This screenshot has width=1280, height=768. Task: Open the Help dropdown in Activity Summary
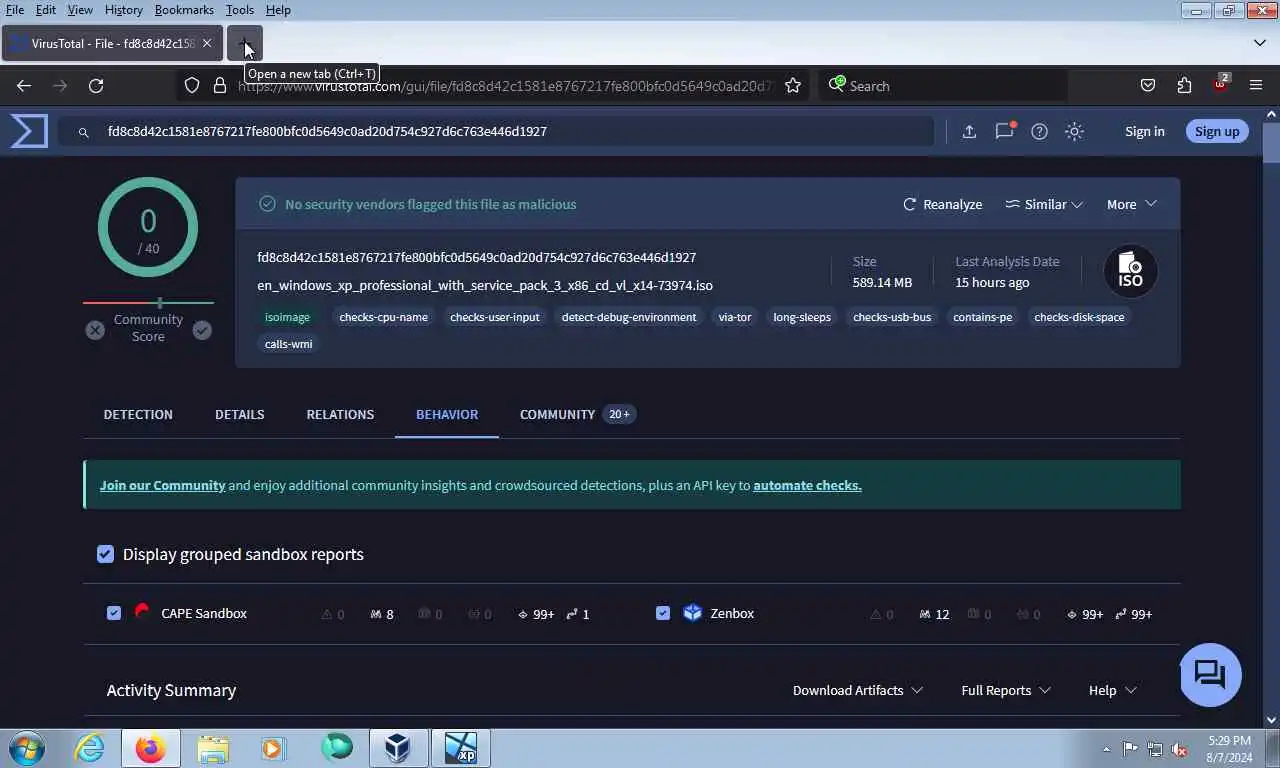pos(1112,690)
